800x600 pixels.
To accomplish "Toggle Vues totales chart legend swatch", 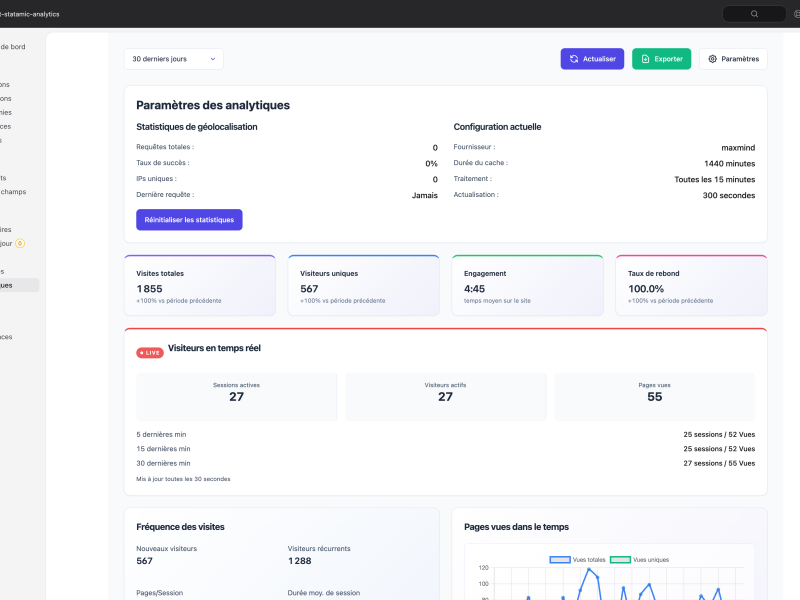I will [x=560, y=560].
